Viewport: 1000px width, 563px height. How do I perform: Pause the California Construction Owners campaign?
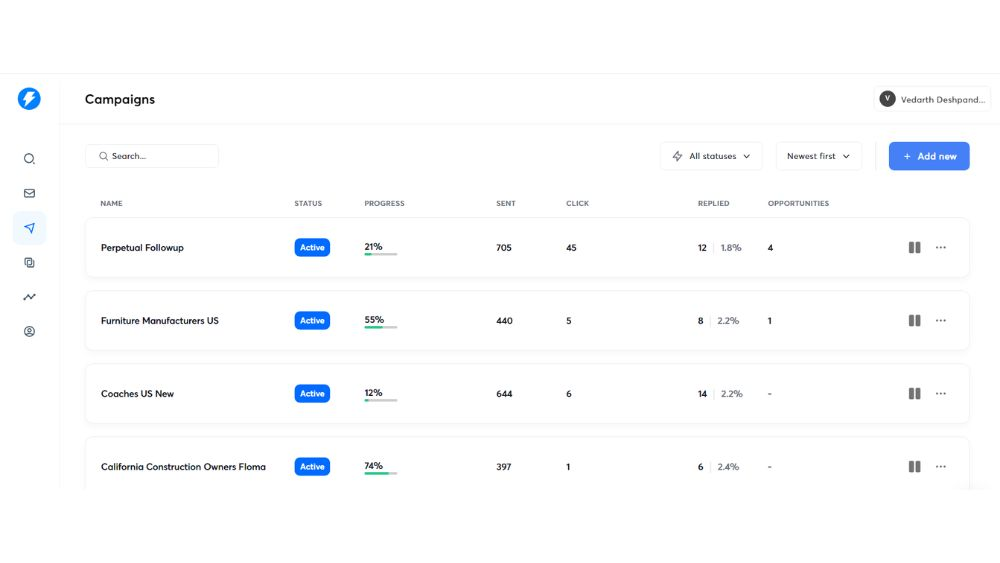pos(914,467)
